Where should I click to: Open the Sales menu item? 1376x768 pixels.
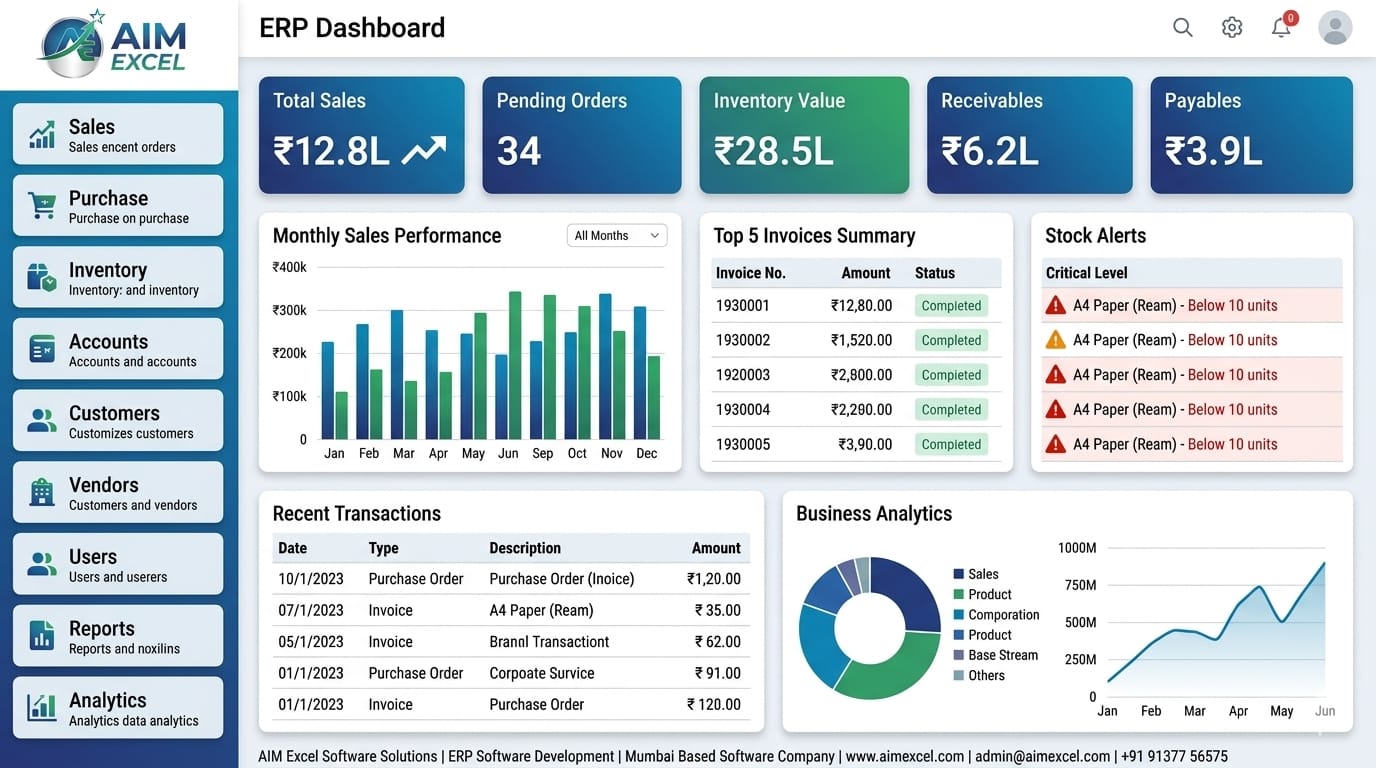[118, 134]
